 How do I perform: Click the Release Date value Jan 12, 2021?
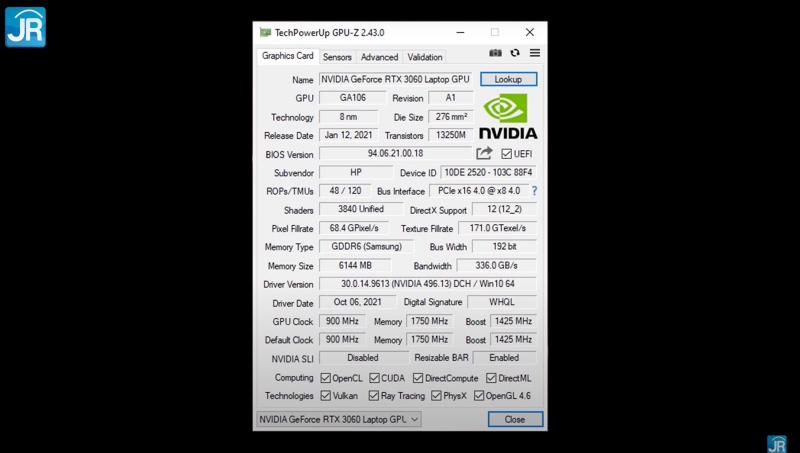(348, 135)
